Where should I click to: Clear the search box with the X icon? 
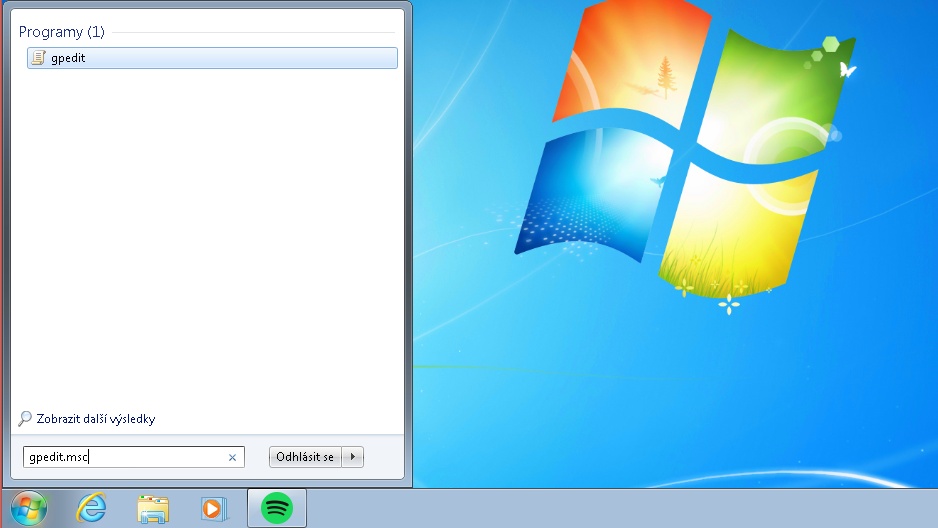tap(232, 457)
